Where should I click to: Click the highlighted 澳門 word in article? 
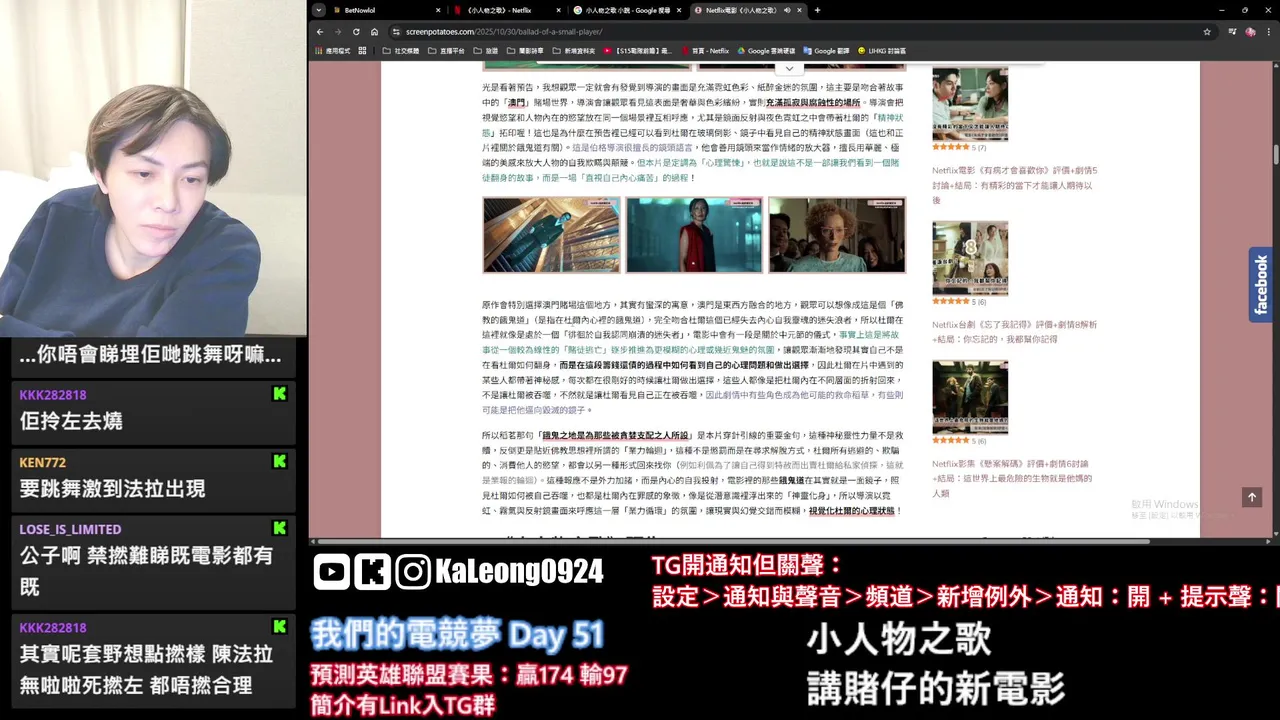tap(517, 103)
